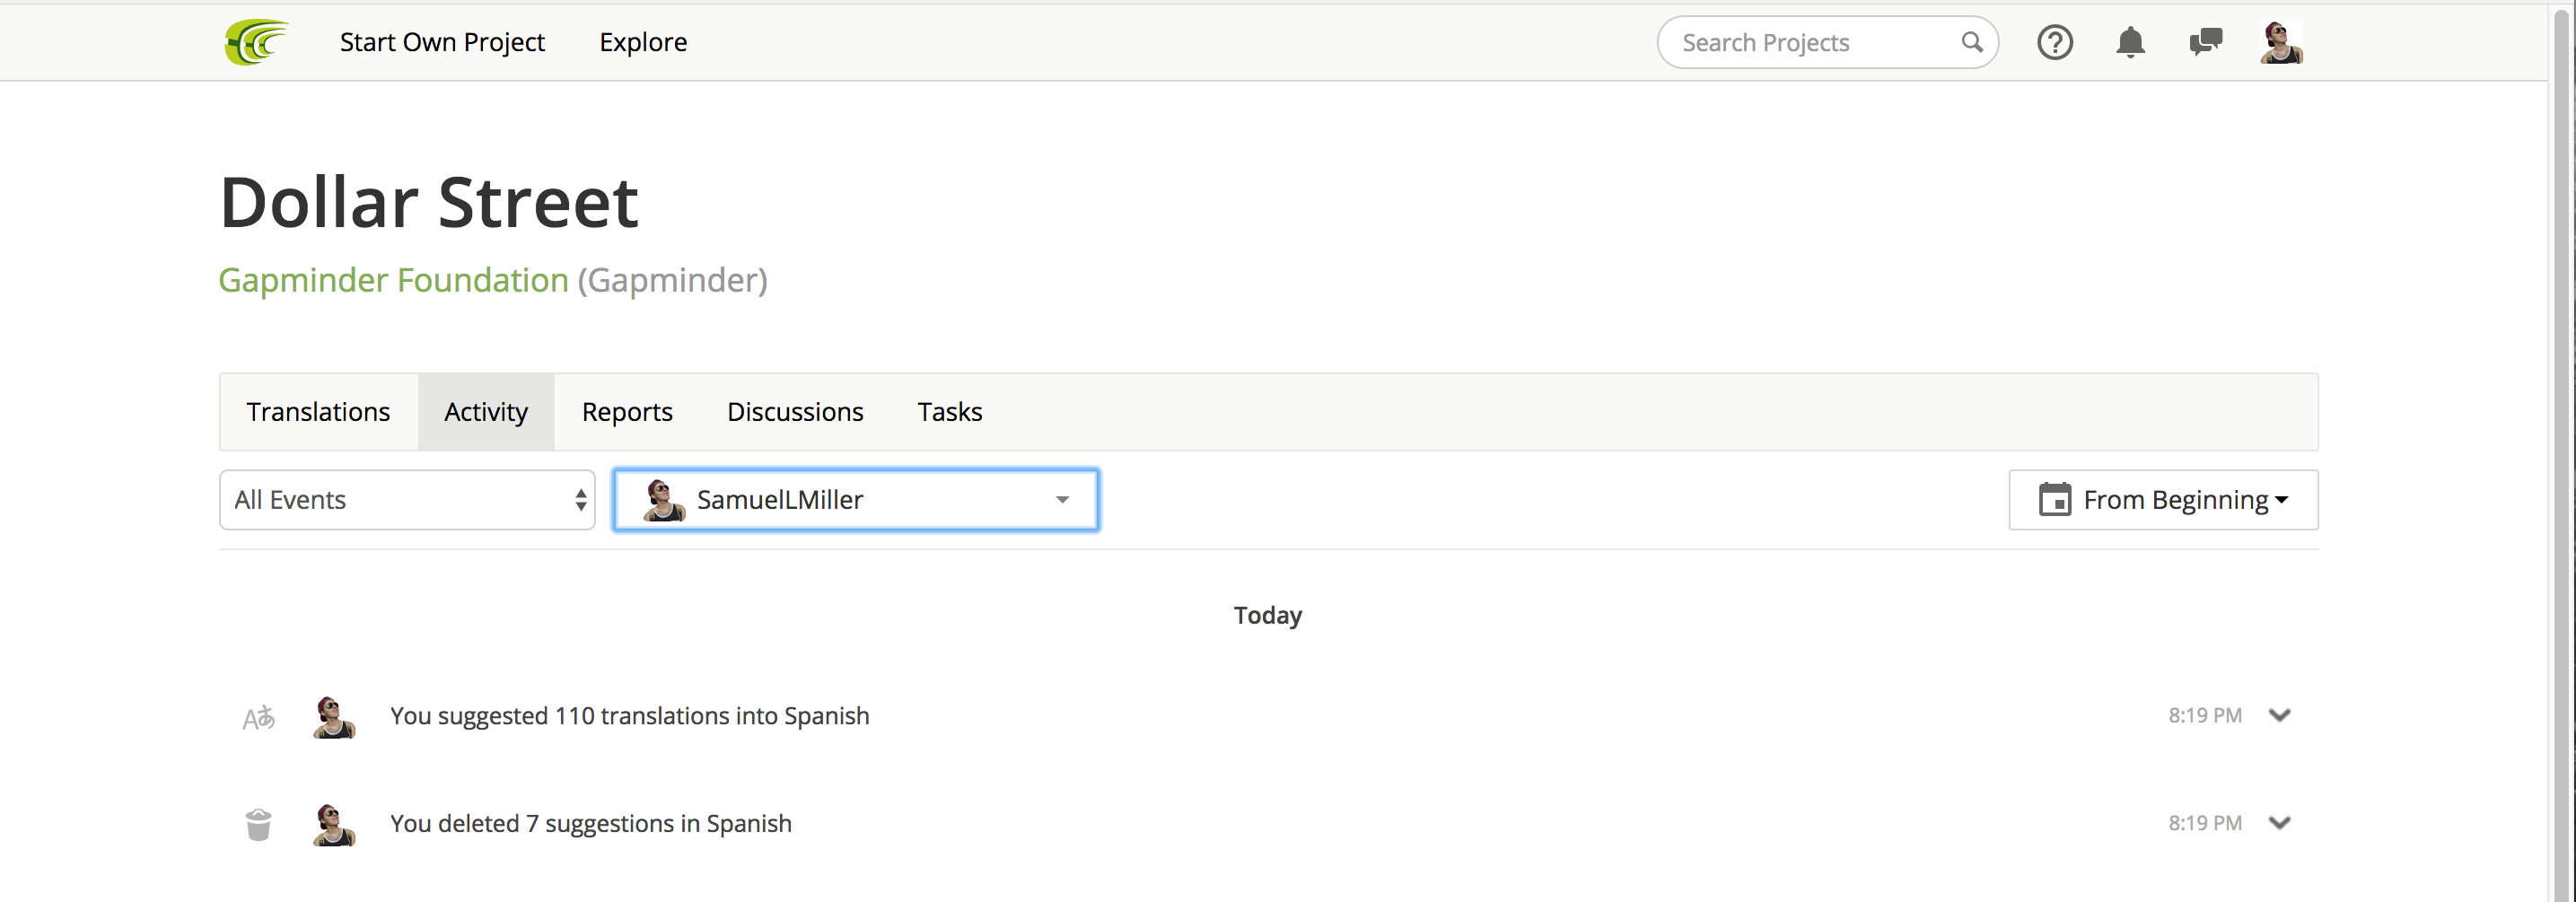This screenshot has height=902, width=2576.
Task: Open the help question mark icon
Action: click(x=2054, y=42)
